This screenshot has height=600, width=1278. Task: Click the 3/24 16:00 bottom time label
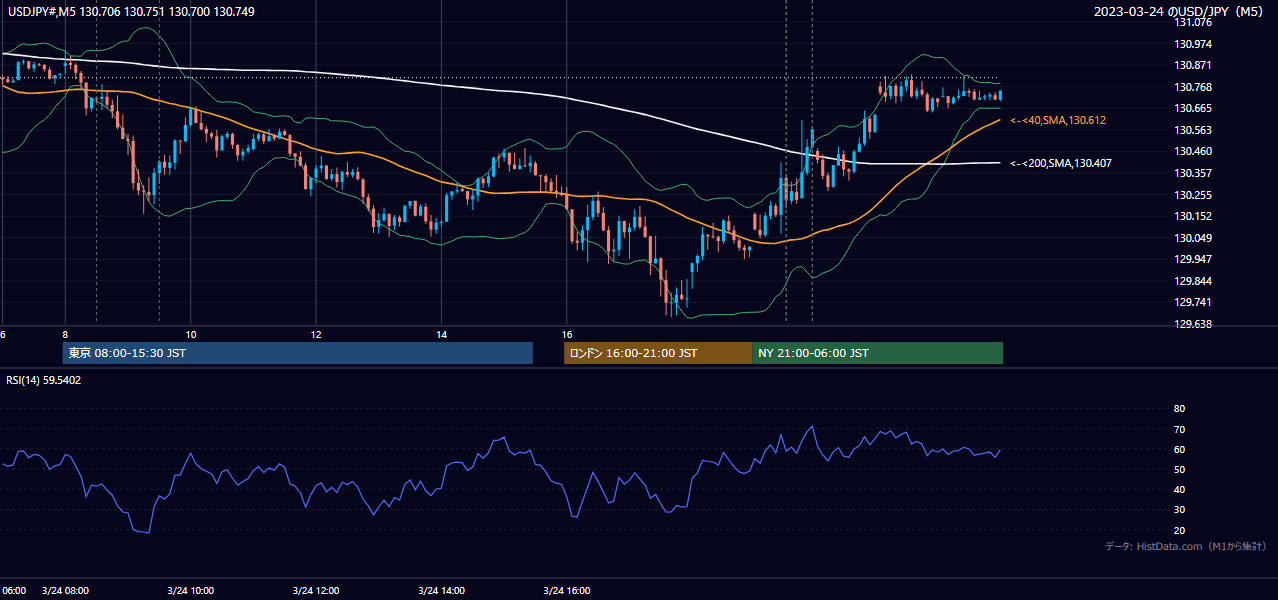[x=567, y=590]
